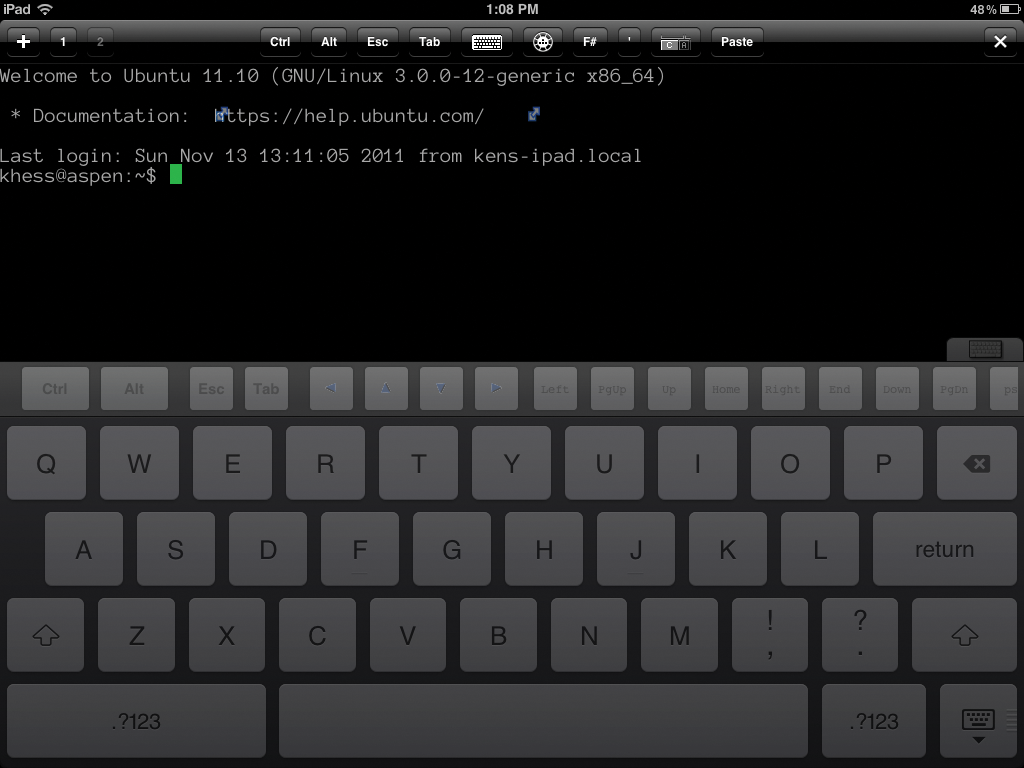Tap the Down text key
Viewport: 1024px width, 768px height.
tap(897, 389)
